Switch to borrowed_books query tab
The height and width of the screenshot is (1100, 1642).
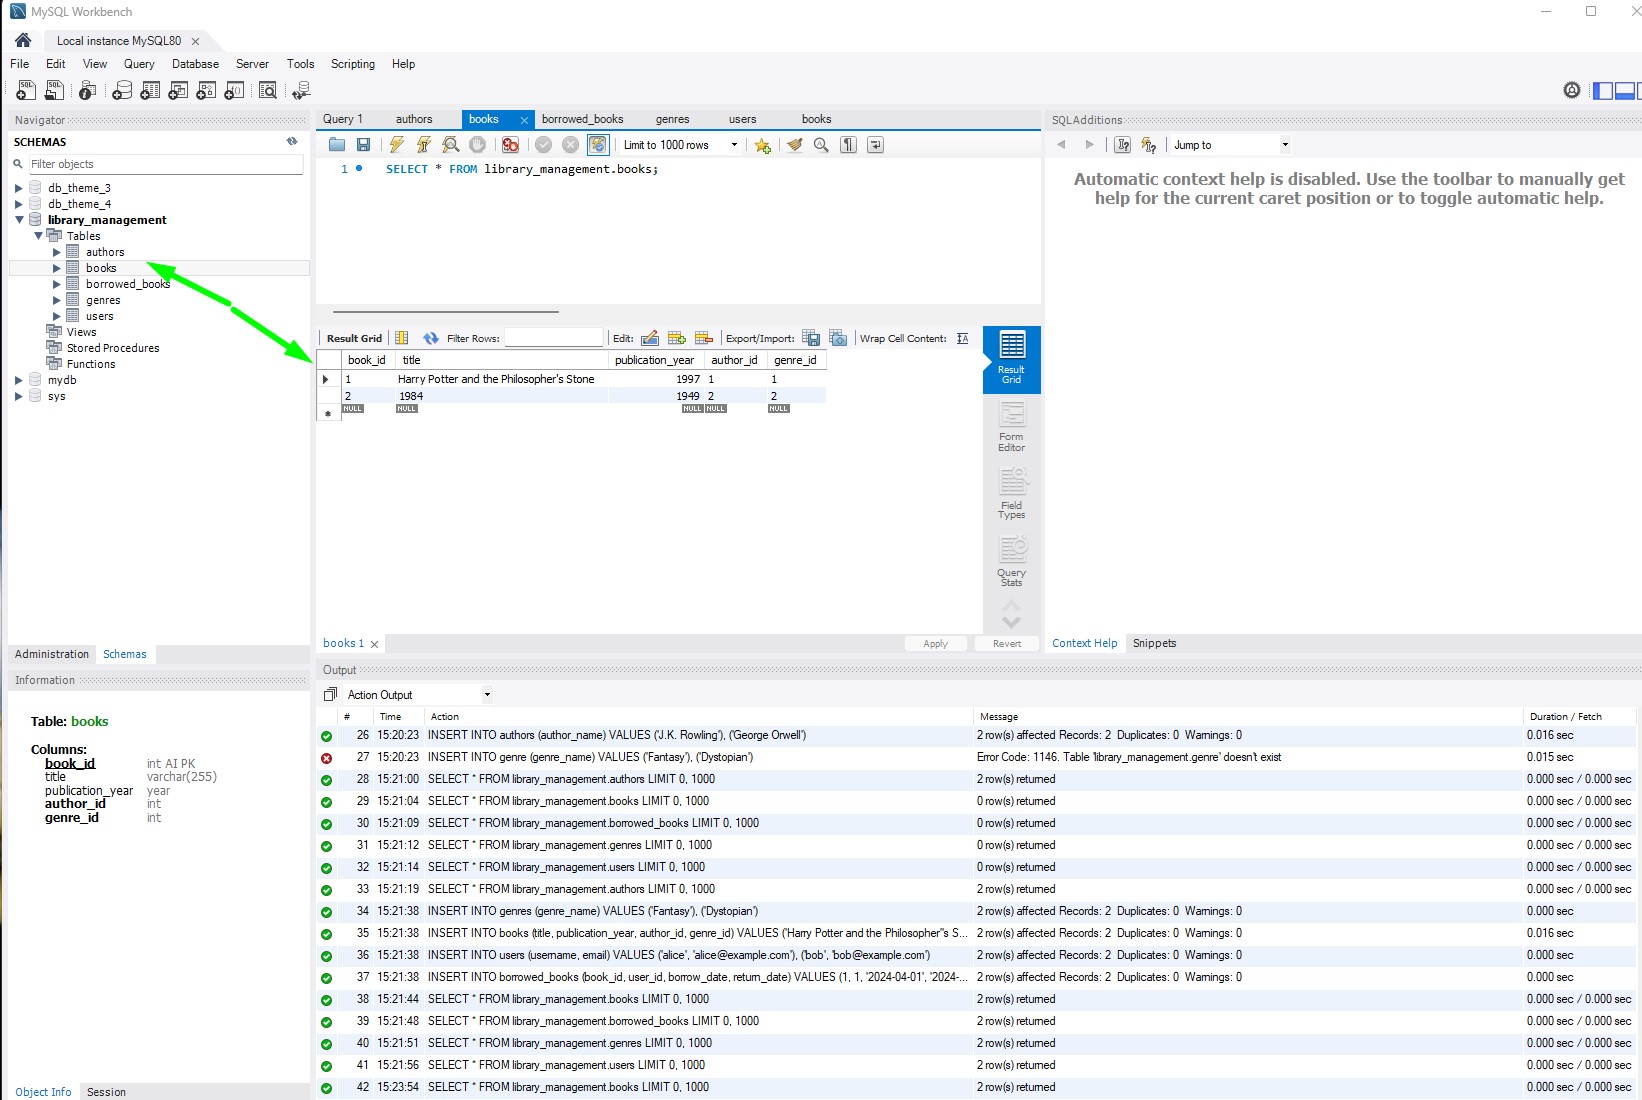click(x=582, y=119)
